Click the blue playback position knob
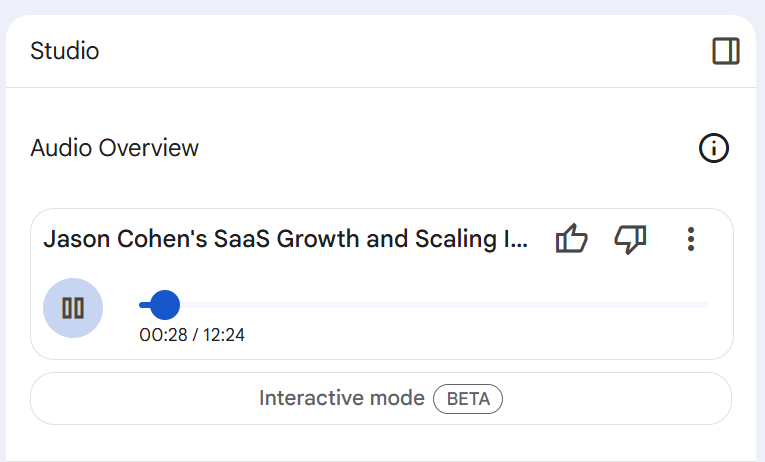The height and width of the screenshot is (462, 765). 164,305
